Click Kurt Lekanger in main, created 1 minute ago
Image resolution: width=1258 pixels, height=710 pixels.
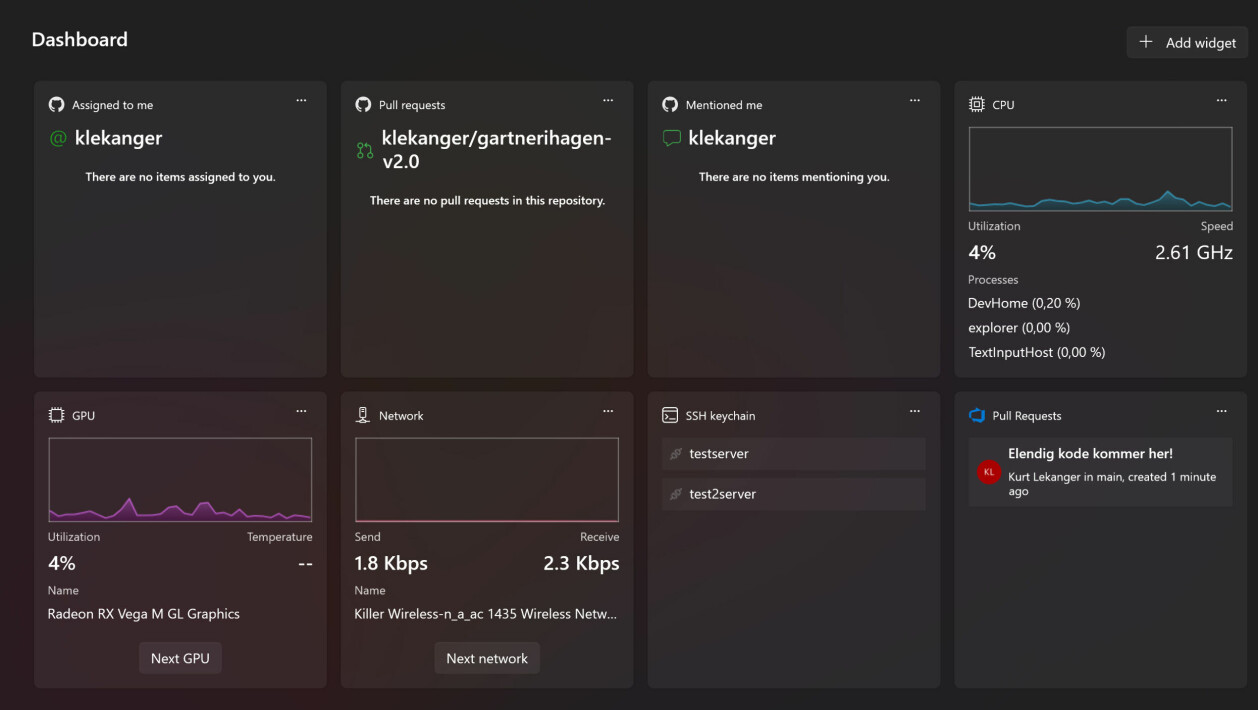(x=1112, y=484)
